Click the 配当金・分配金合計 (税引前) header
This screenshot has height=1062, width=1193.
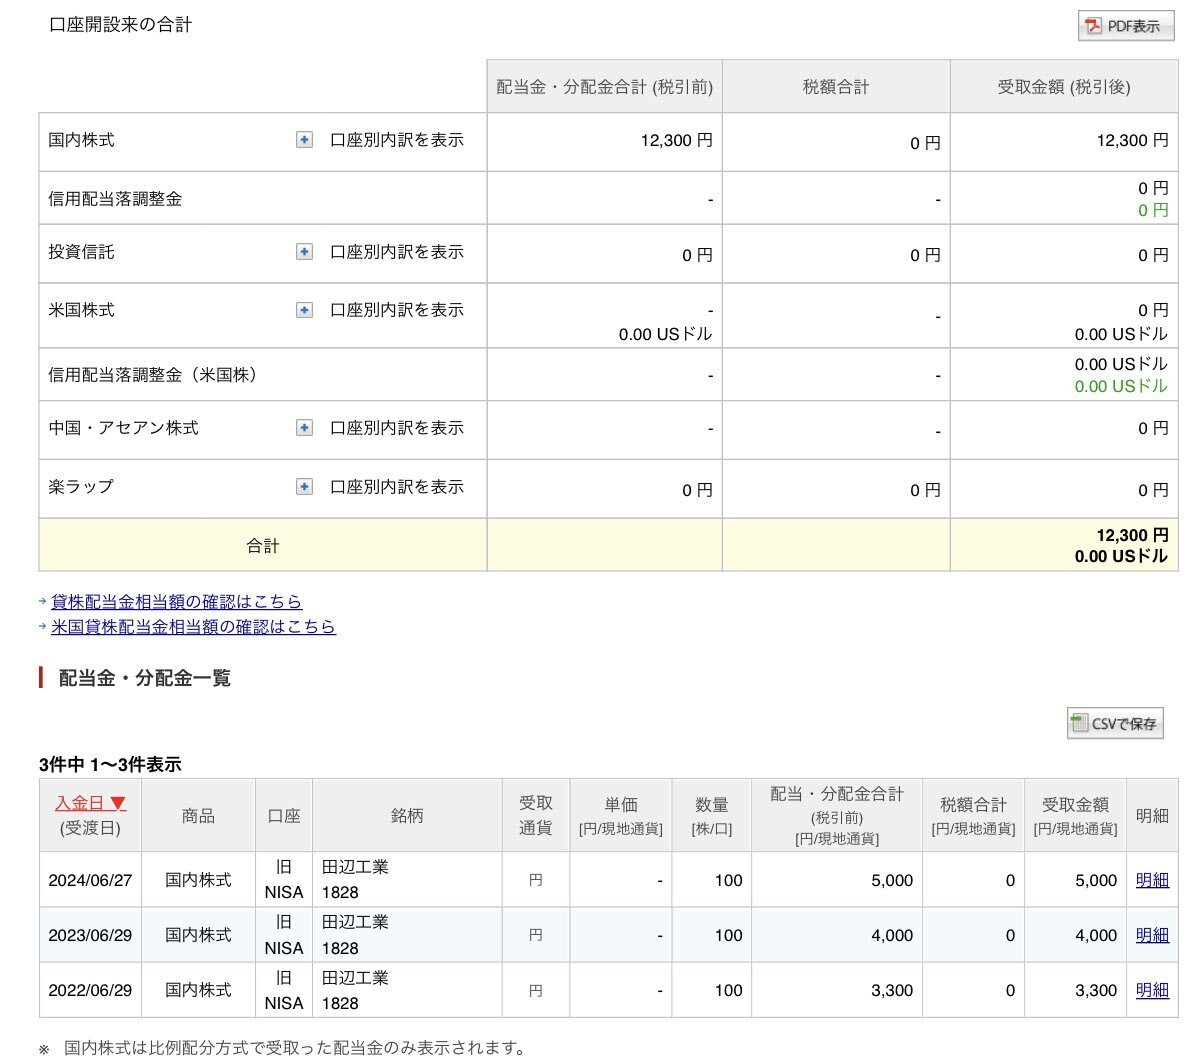pos(605,87)
